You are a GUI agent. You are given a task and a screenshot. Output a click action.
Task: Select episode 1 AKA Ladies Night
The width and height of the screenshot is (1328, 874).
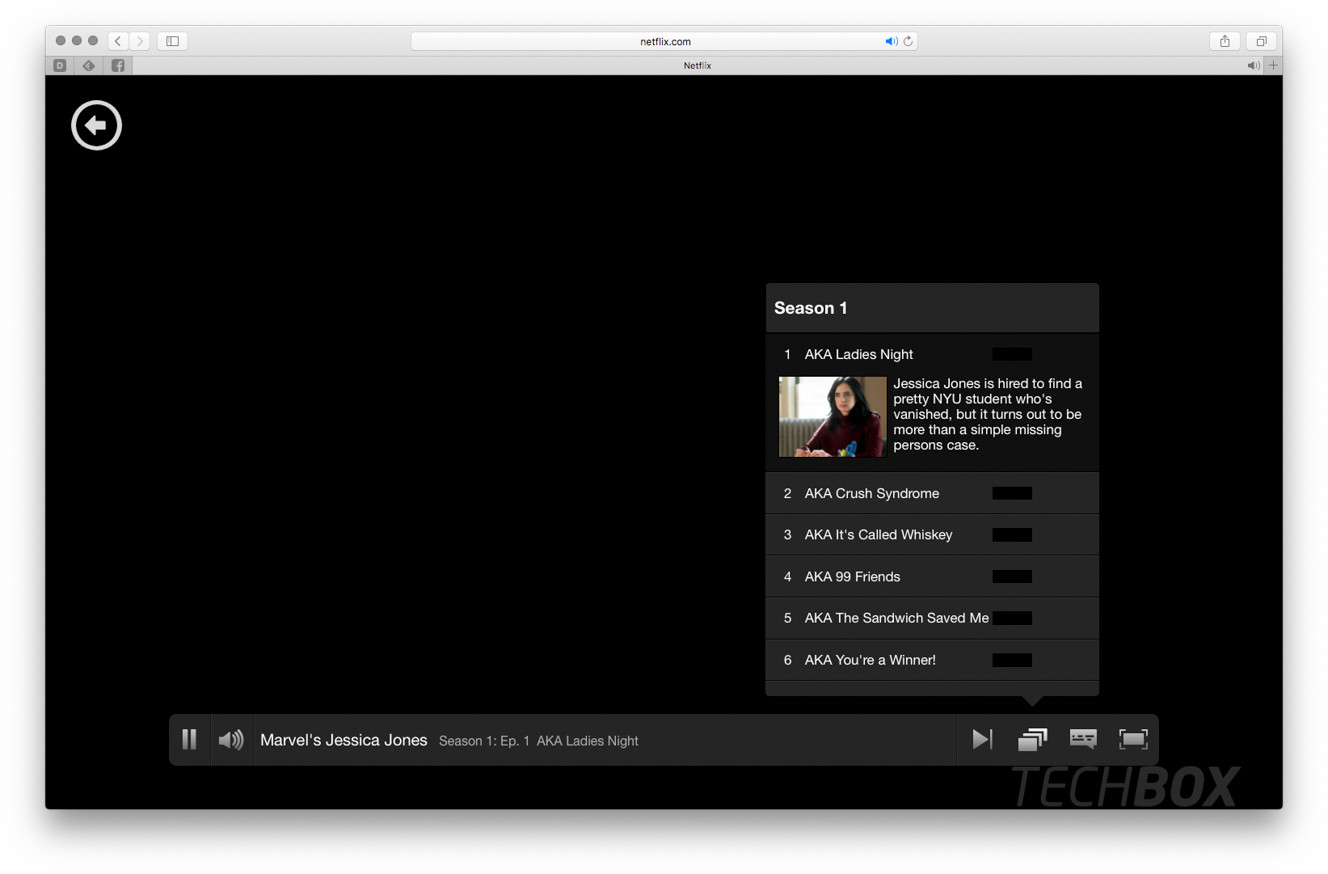tap(932, 354)
